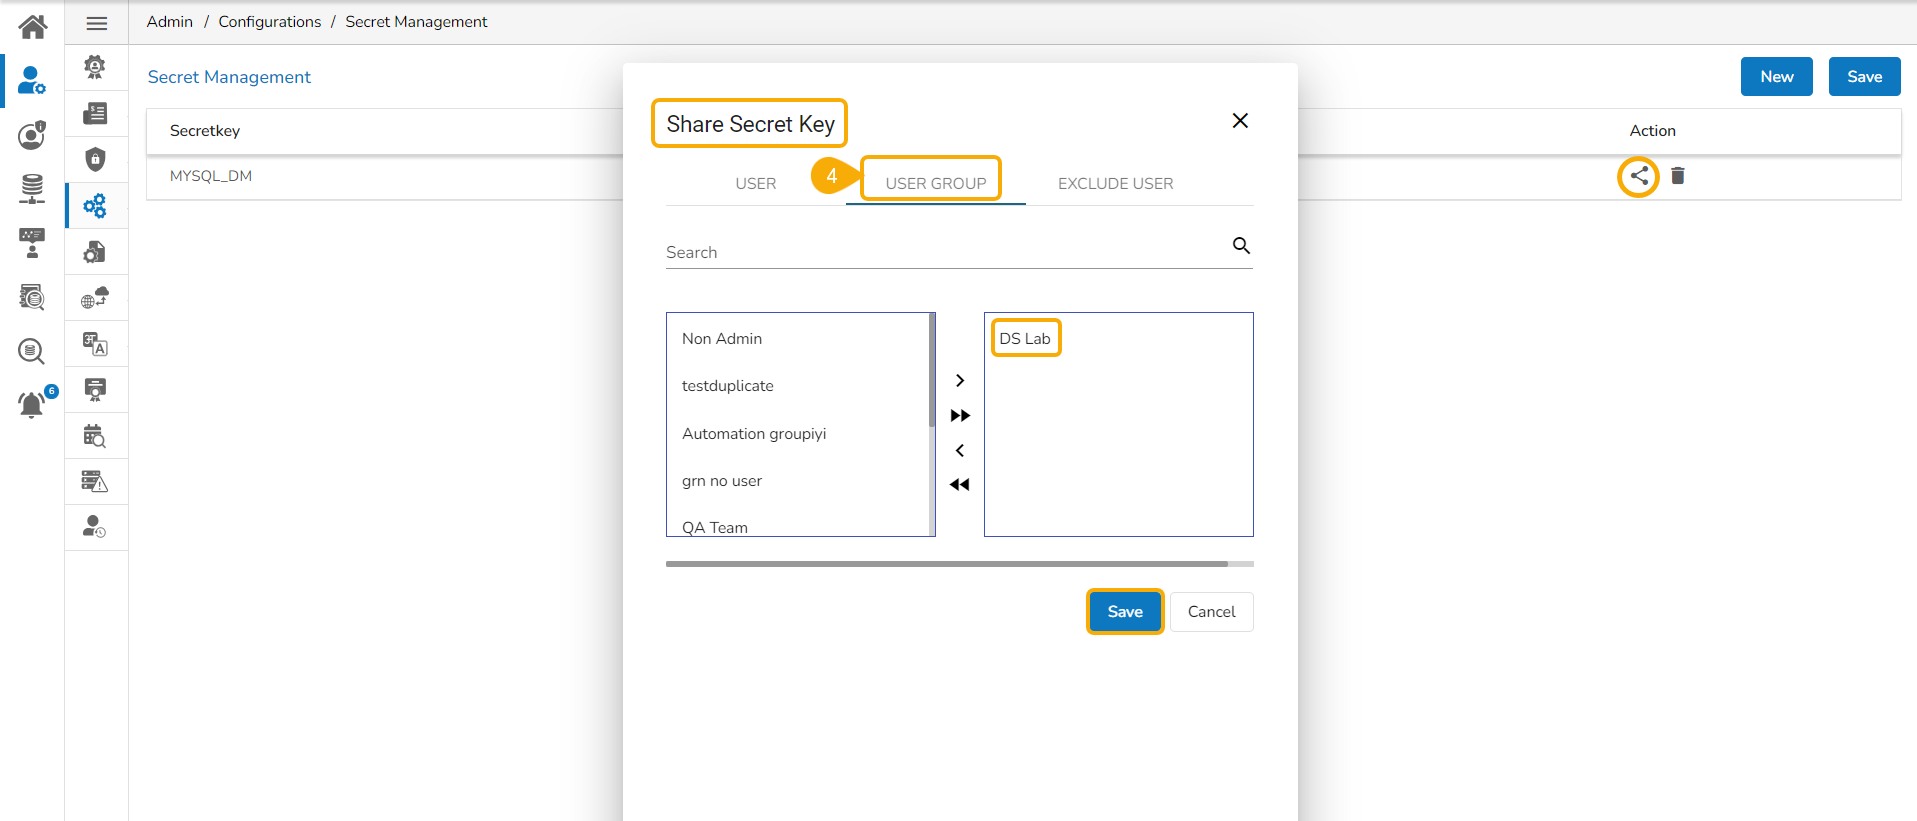Open the billing document icon in admin panel
This screenshot has height=821, width=1917.
95,113
